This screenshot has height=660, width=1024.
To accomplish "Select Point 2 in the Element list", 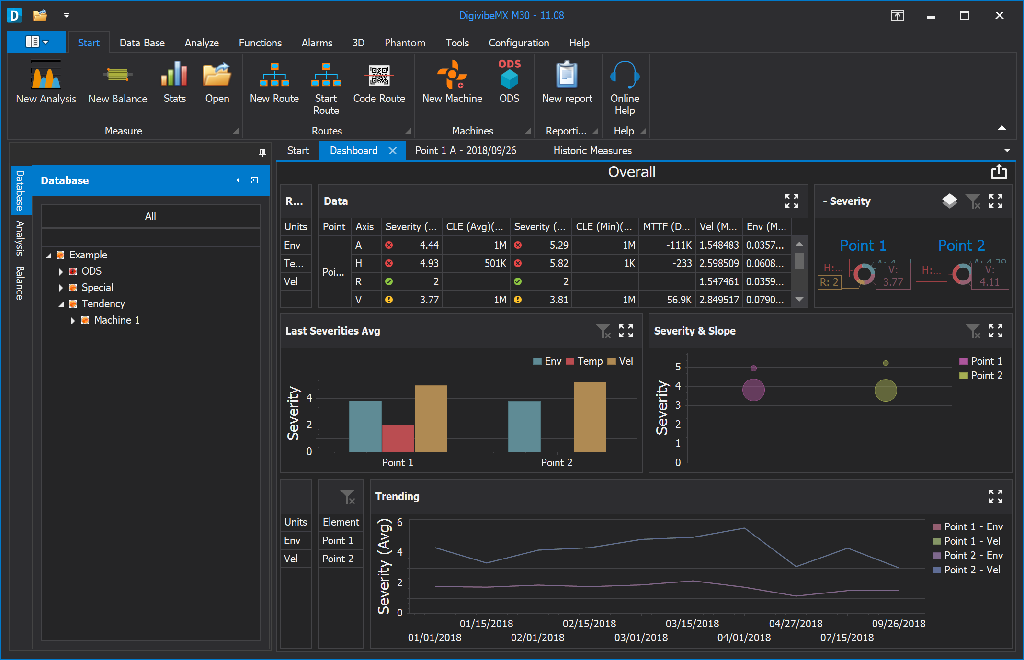I will coord(338,559).
